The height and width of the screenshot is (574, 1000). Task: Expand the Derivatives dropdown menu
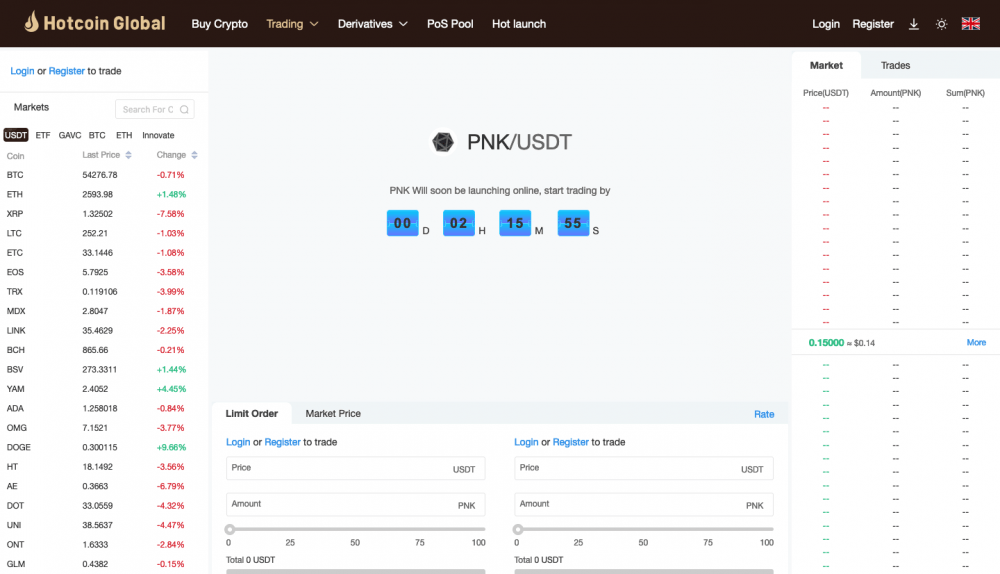coord(372,24)
